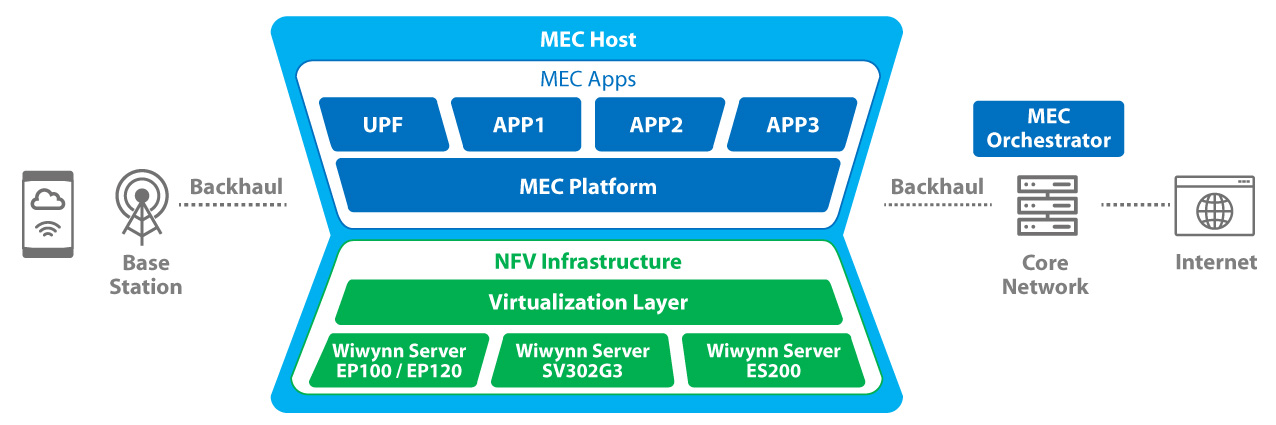Select the APP3 block
Screen dimensions: 1276x425
pos(792,125)
